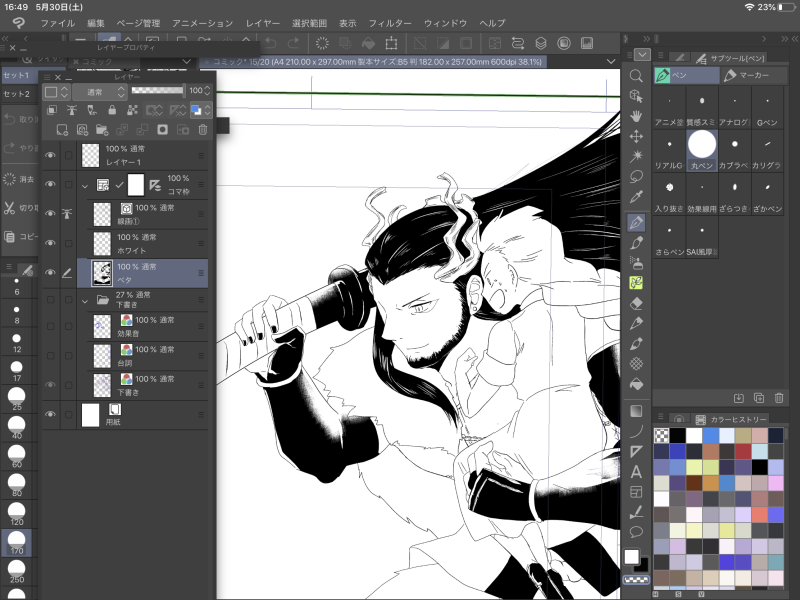Collapse the コマ枠 frame folder

[x=86, y=185]
